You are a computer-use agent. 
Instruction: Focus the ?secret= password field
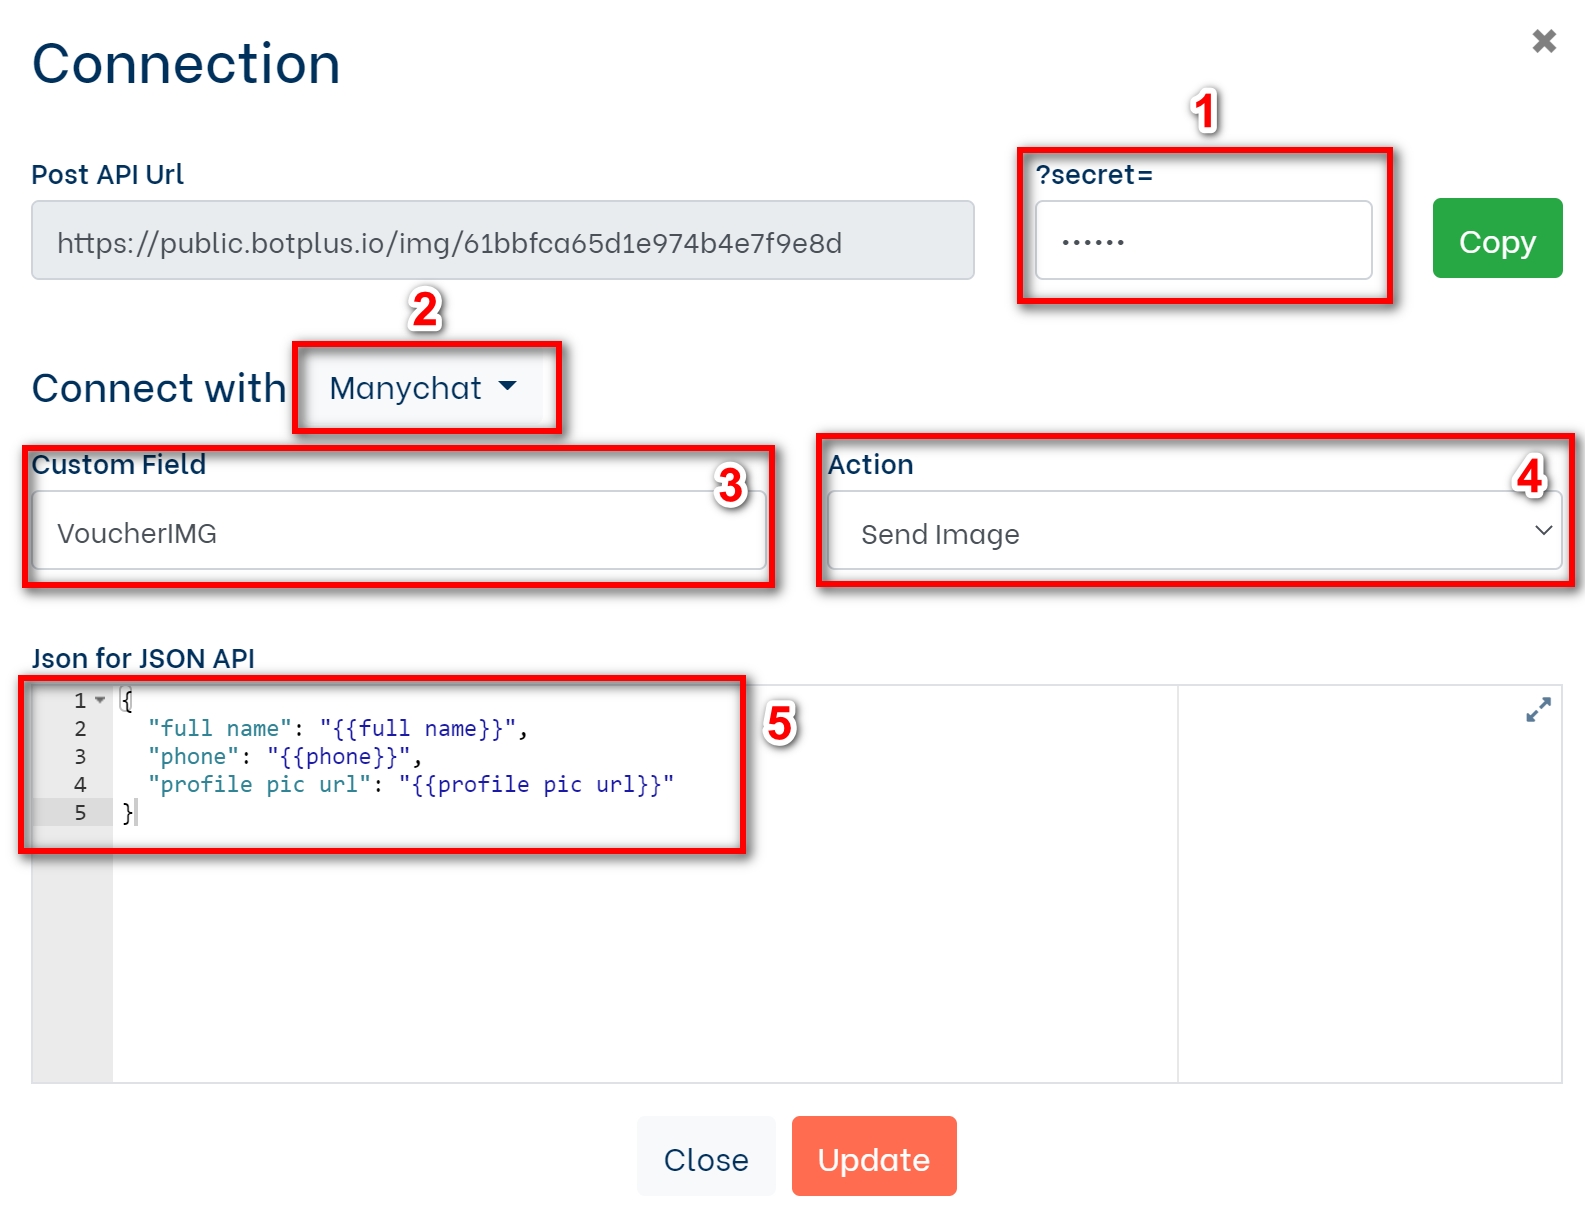1203,241
